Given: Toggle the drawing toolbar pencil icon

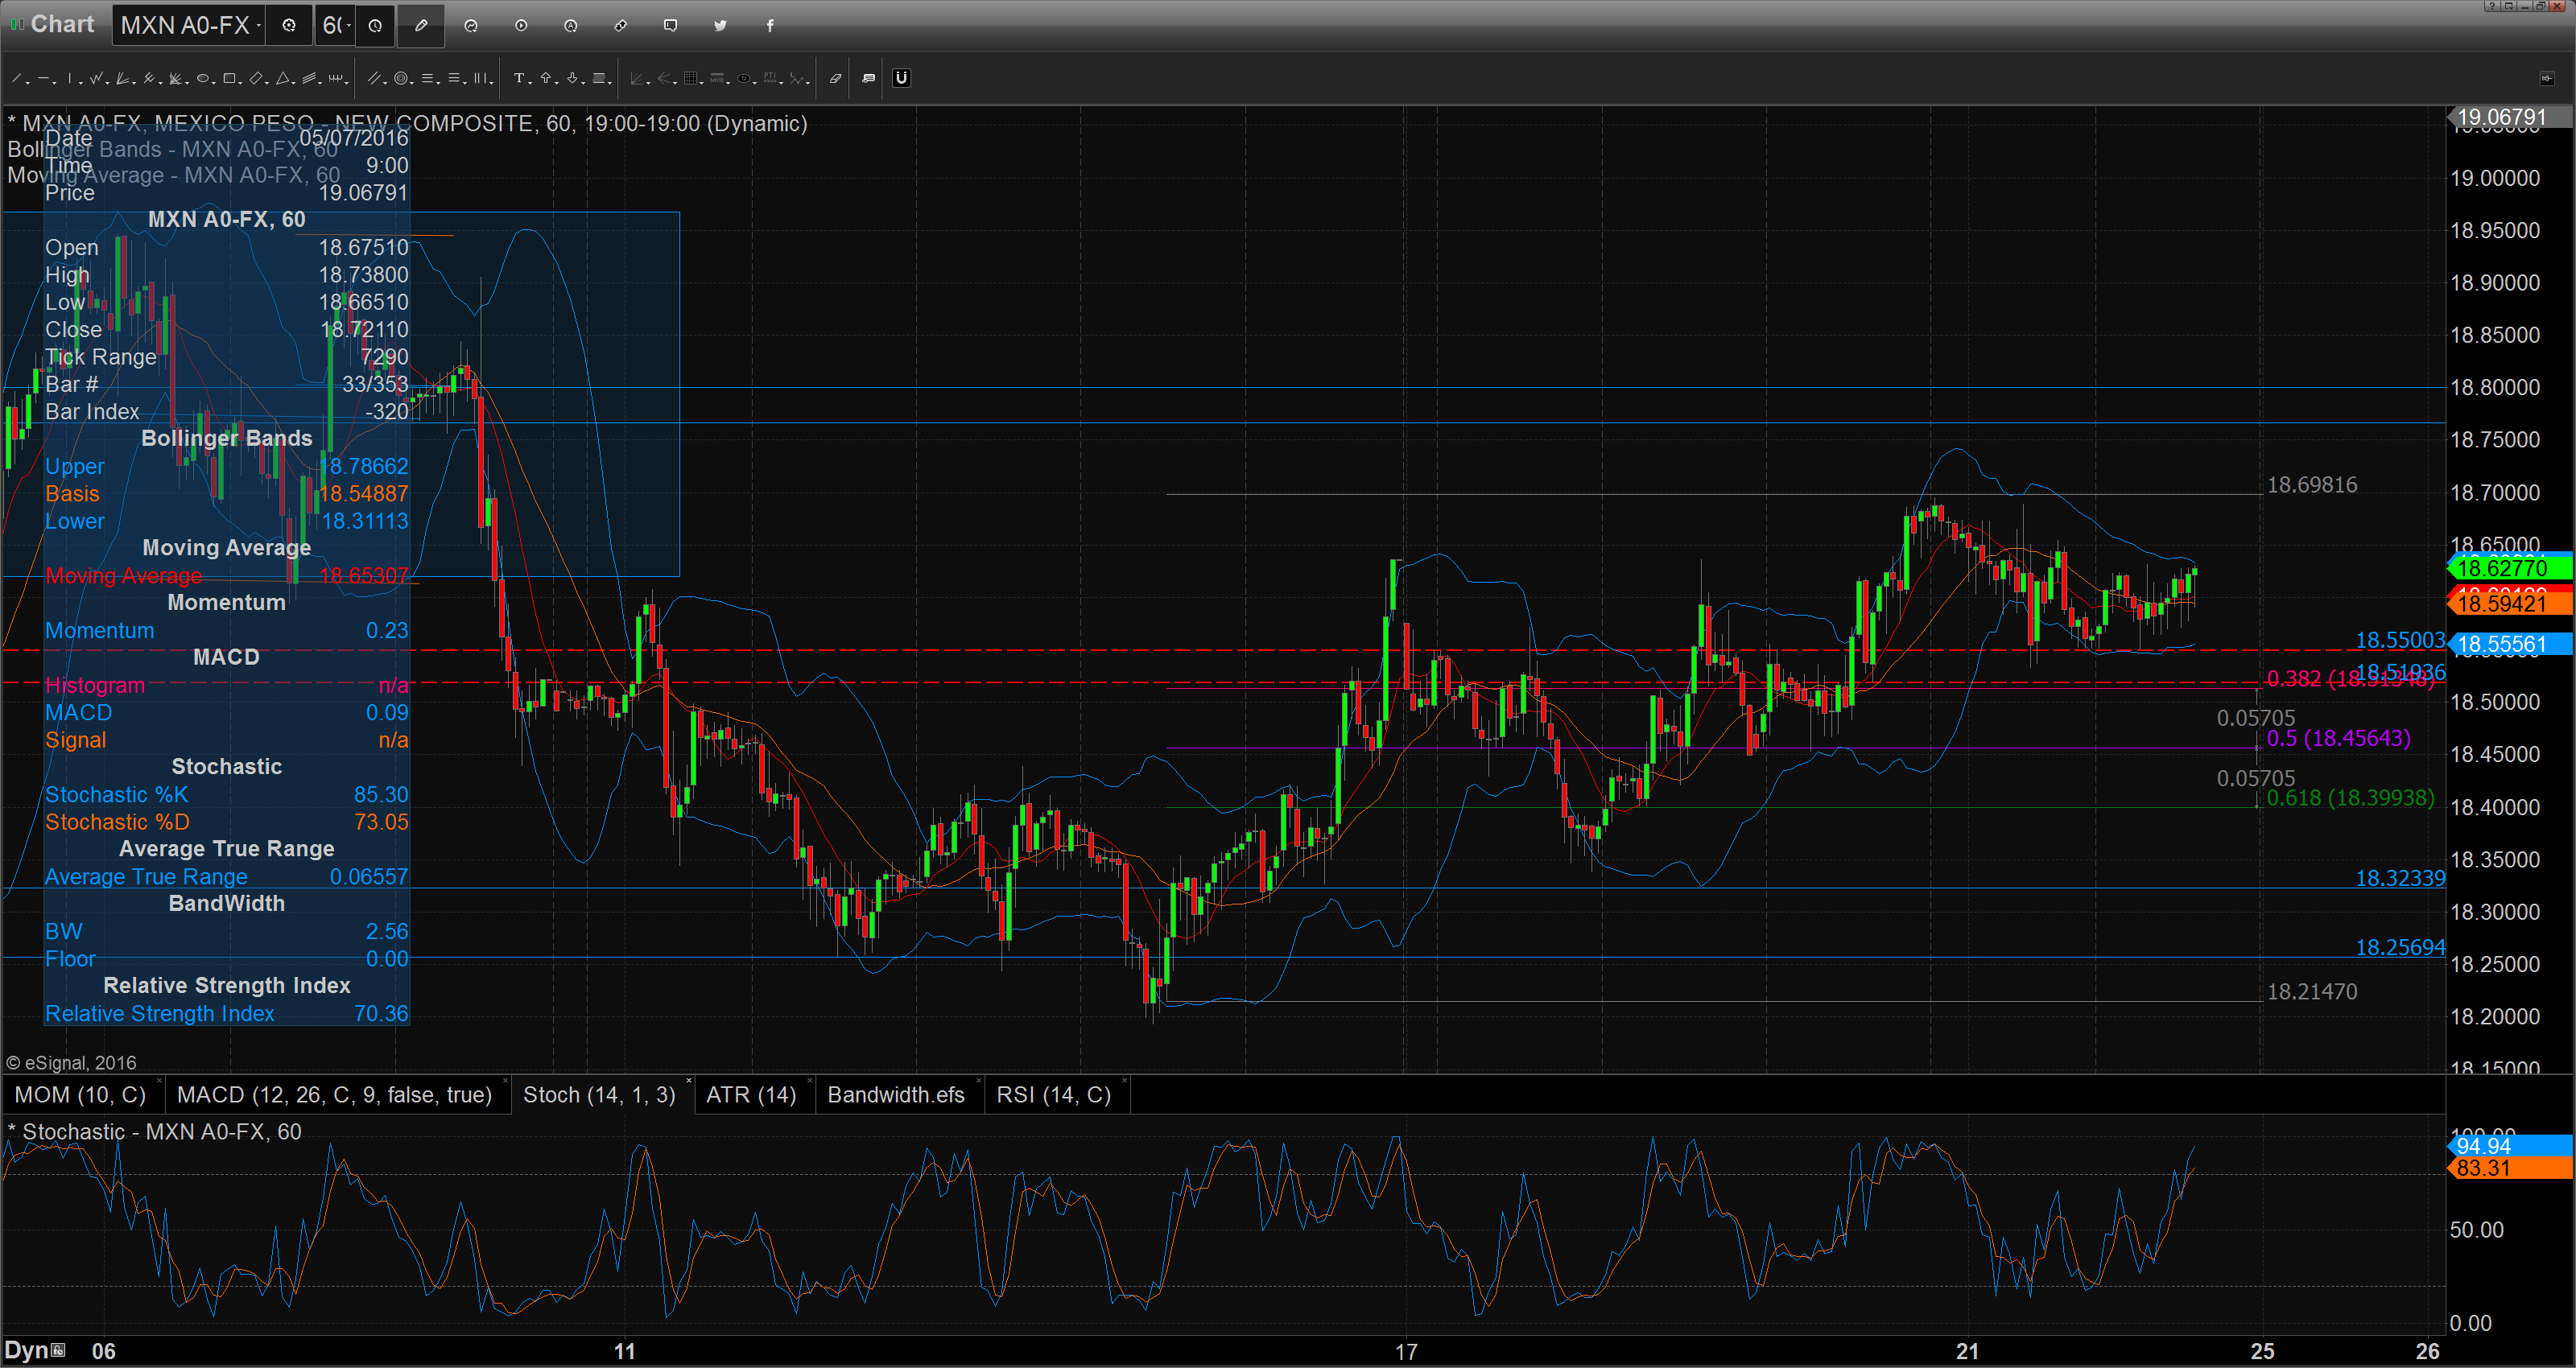Looking at the screenshot, I should tap(421, 26).
